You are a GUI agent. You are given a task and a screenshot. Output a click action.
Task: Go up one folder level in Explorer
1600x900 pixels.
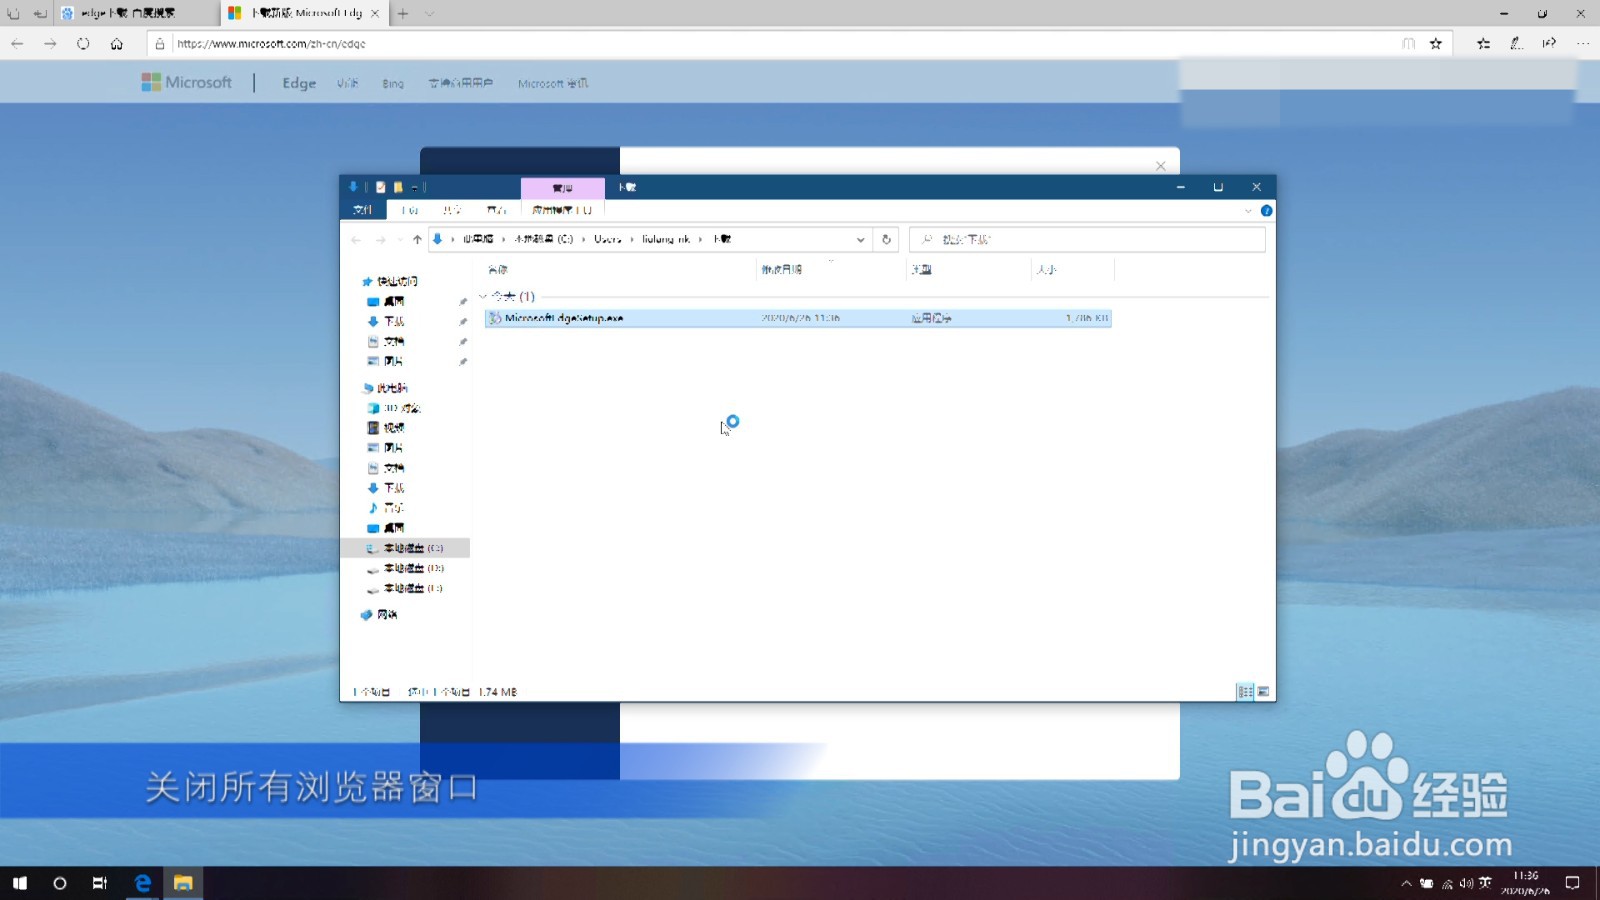click(x=417, y=240)
